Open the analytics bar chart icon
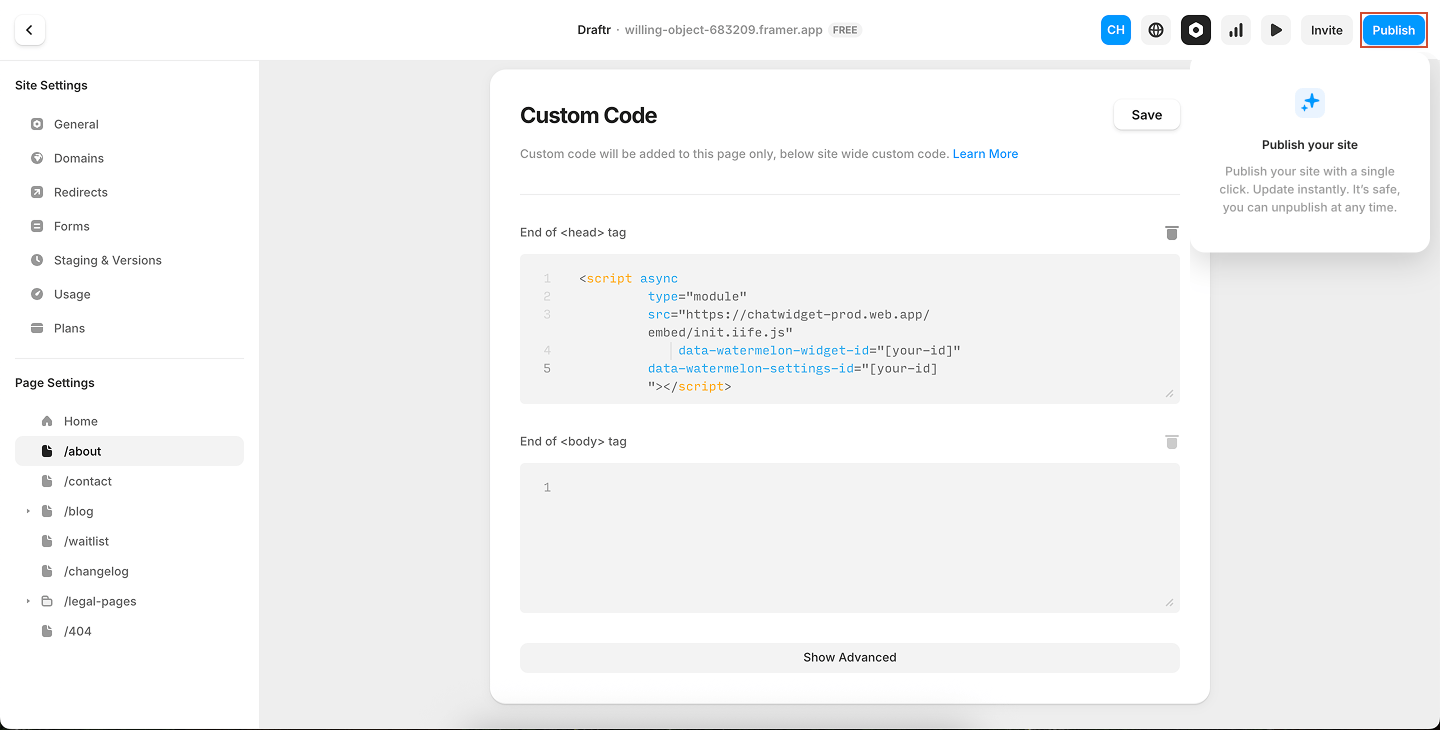The height and width of the screenshot is (730, 1440). point(1236,30)
